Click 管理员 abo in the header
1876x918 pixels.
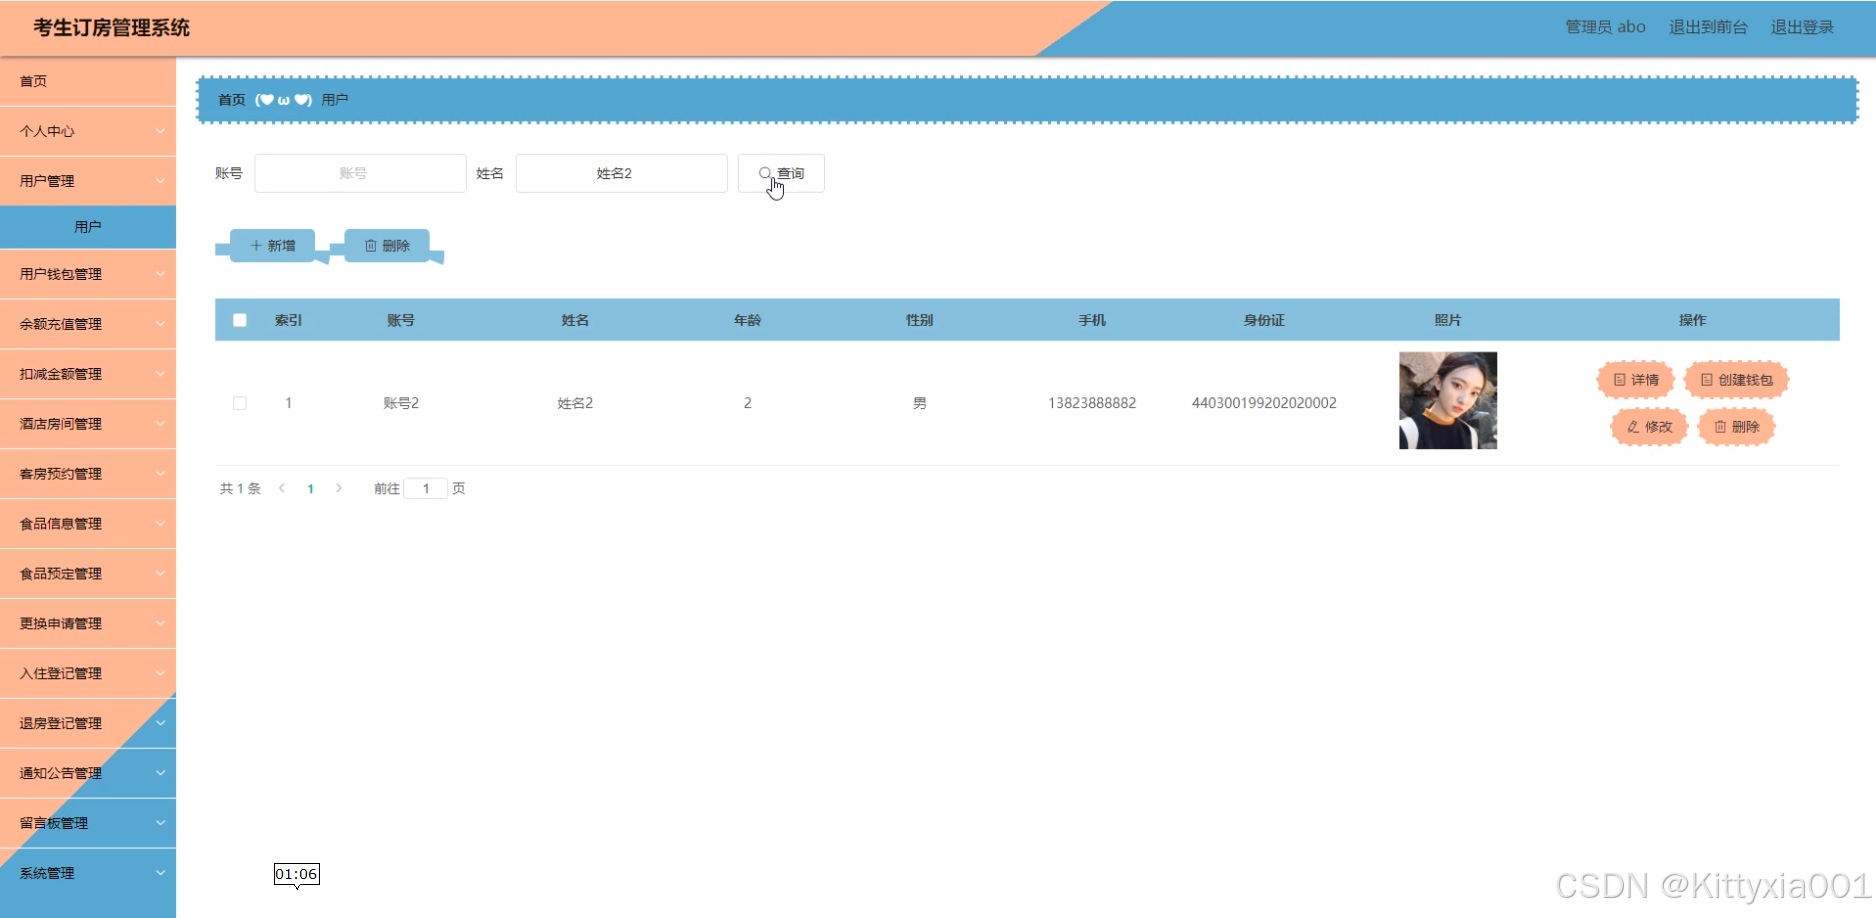pos(1605,27)
